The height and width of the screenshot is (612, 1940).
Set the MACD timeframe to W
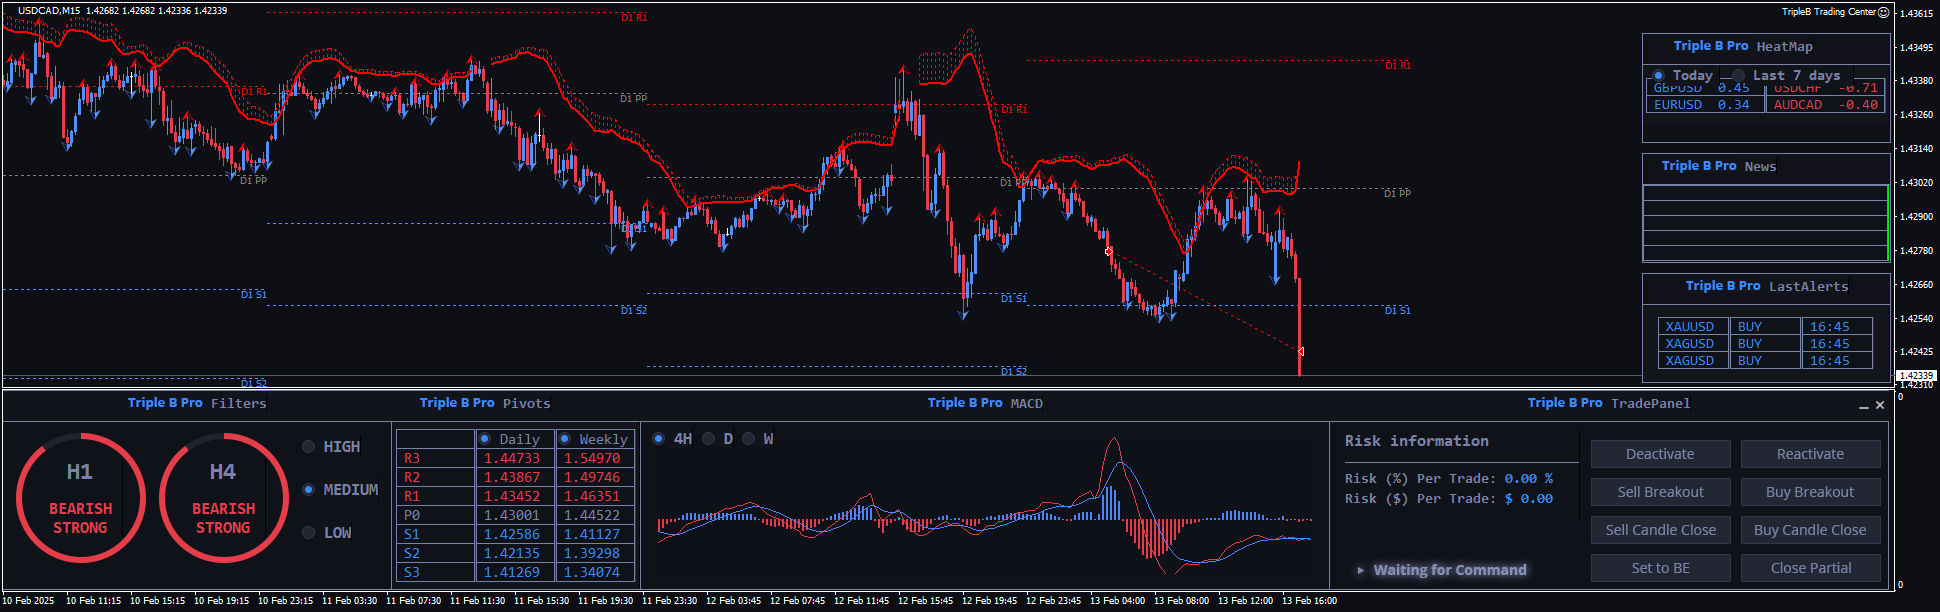point(749,439)
